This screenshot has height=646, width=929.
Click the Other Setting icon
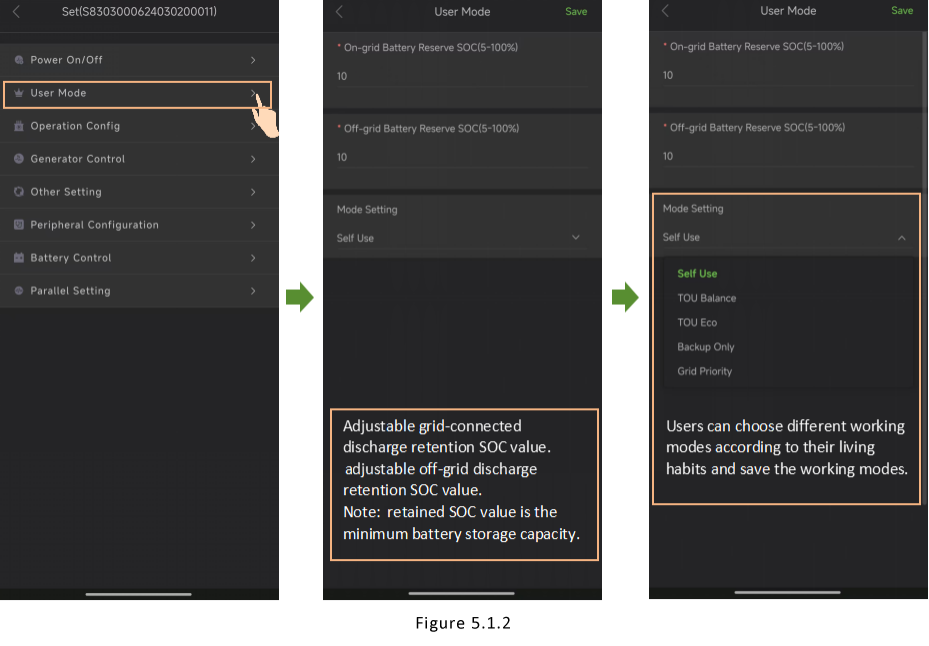(19, 192)
